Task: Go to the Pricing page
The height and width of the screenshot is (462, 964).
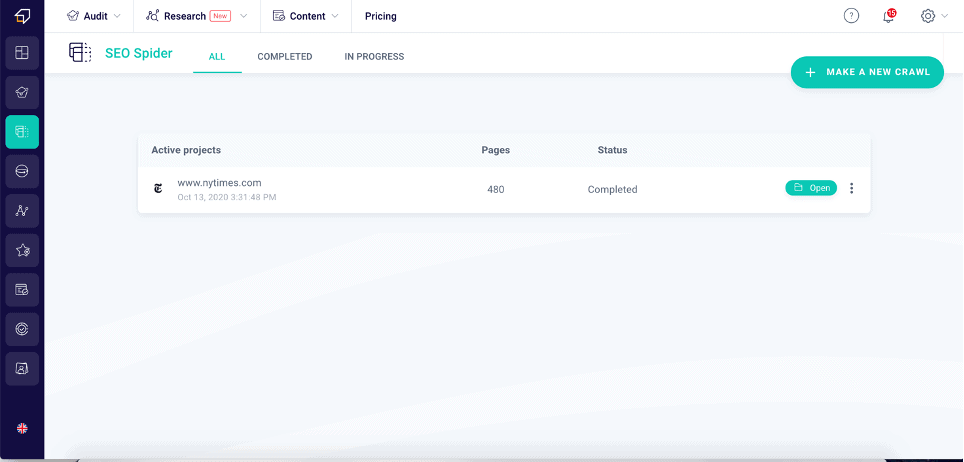Action: click(x=381, y=16)
